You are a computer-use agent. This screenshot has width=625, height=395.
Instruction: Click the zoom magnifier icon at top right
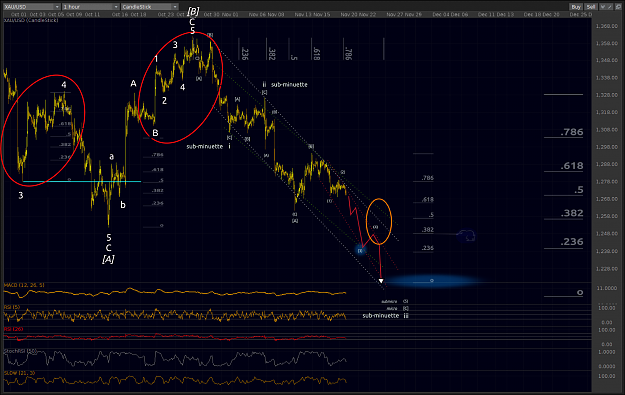point(618,7)
